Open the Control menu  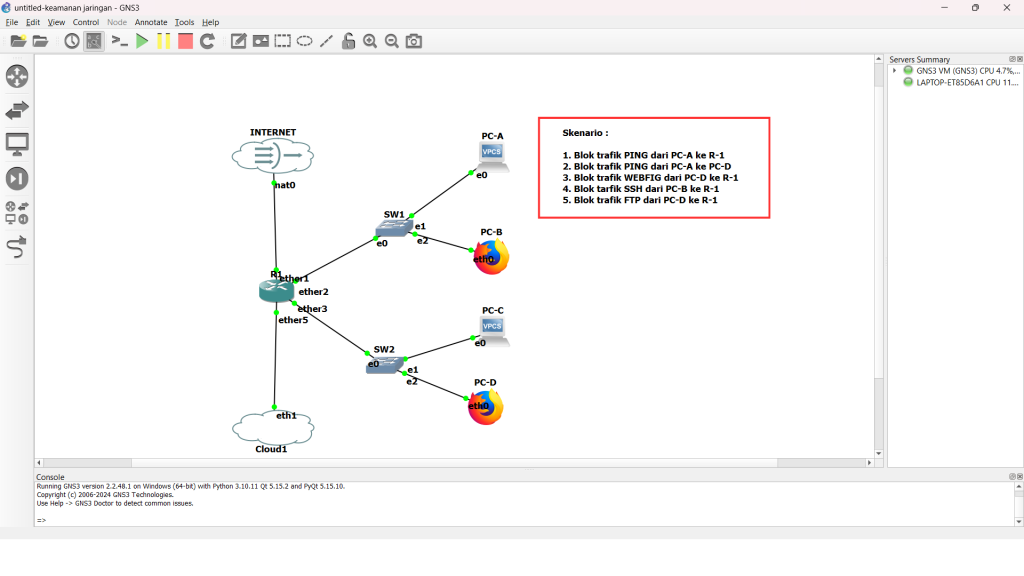[x=86, y=22]
